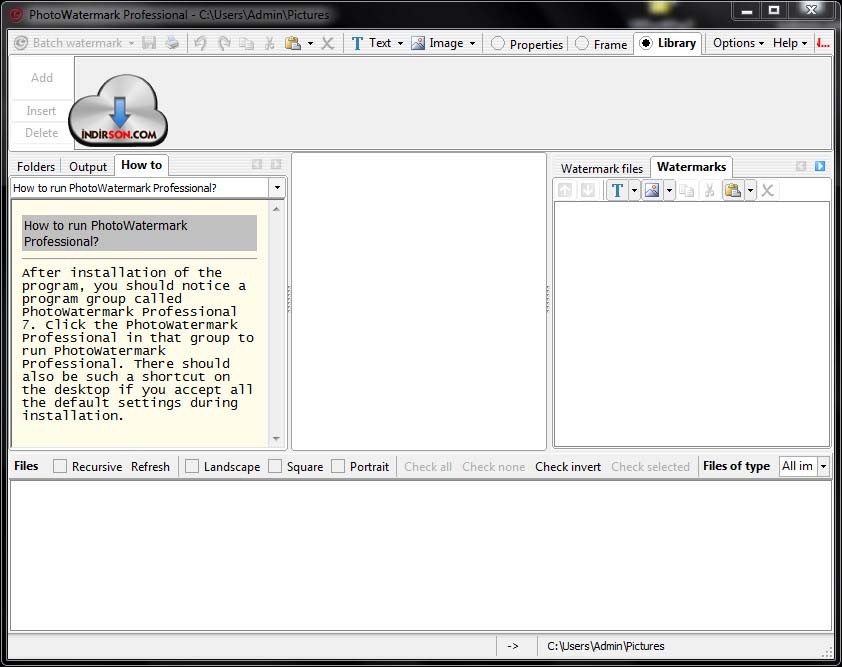The width and height of the screenshot is (842, 667).
Task: Click the Undo arrow icon
Action: (x=200, y=43)
